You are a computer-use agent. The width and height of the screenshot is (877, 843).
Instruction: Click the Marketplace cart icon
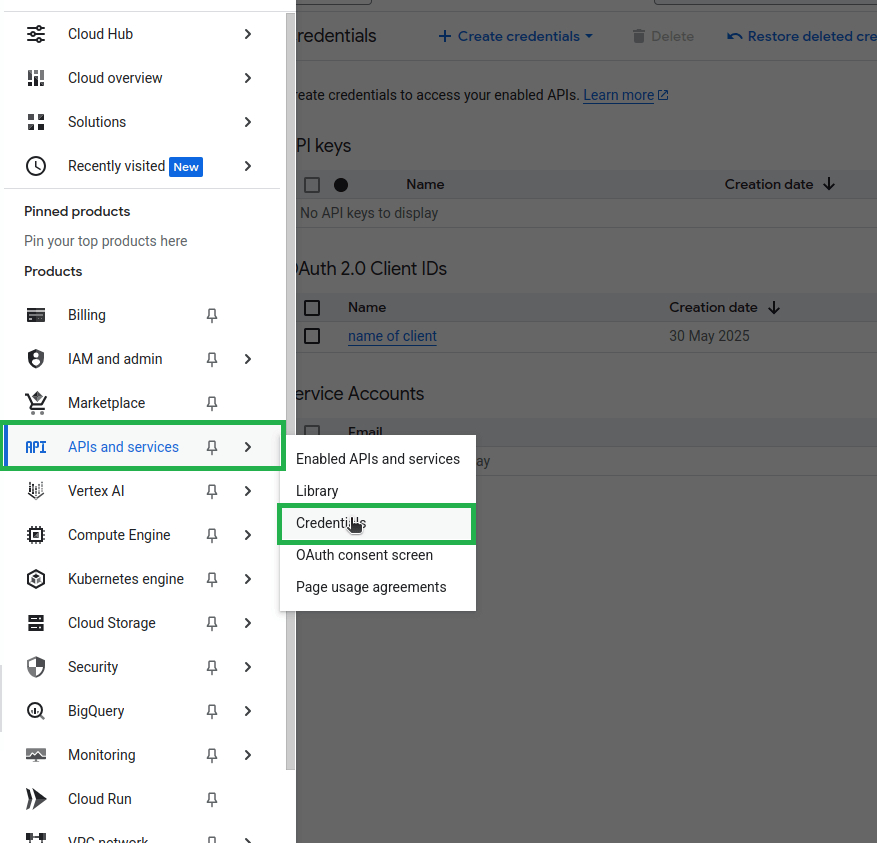coord(36,403)
